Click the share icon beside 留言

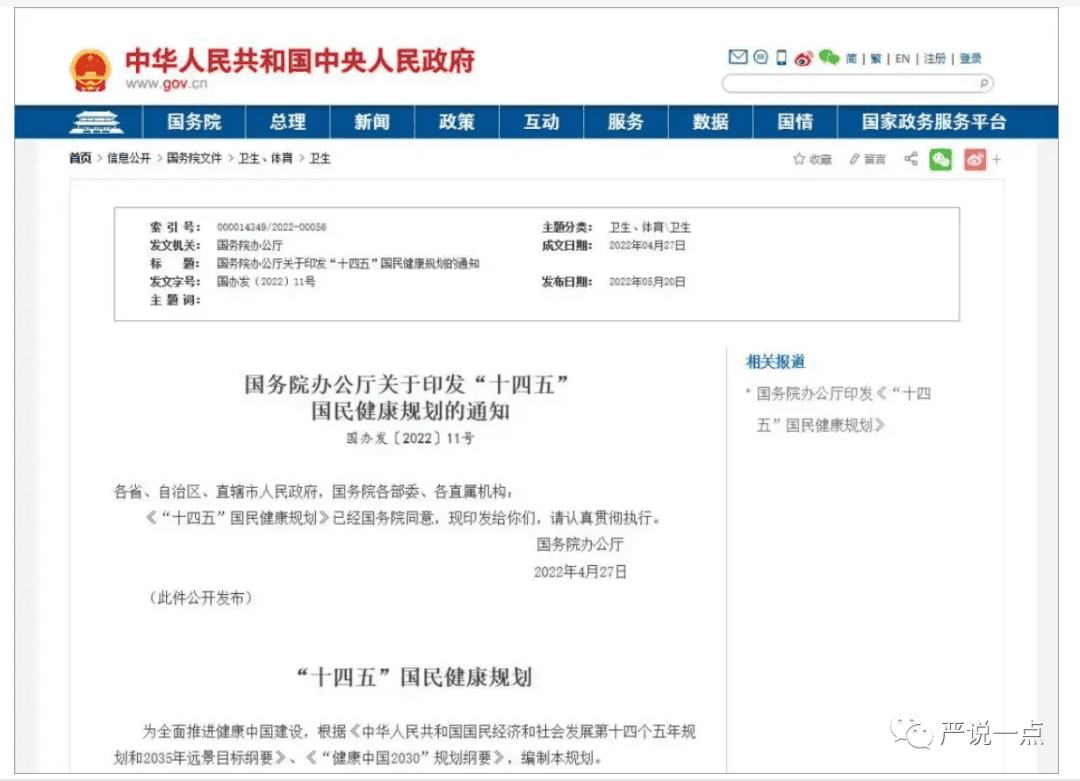[910, 159]
